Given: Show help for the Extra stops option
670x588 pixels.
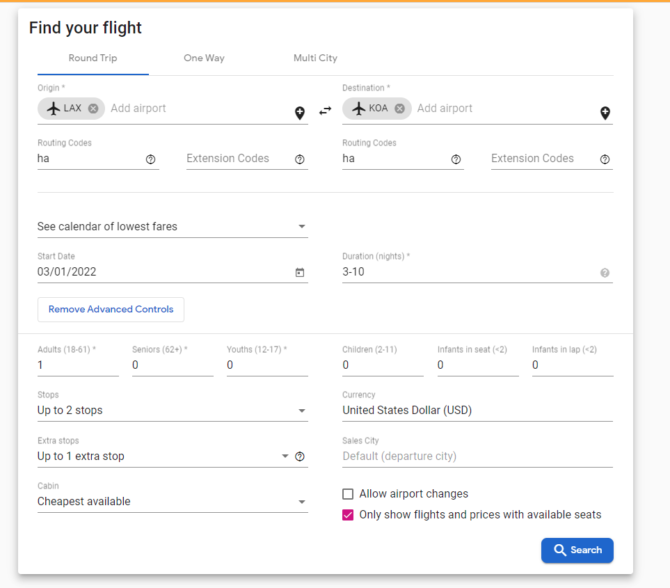Looking at the screenshot, I should [x=300, y=456].
